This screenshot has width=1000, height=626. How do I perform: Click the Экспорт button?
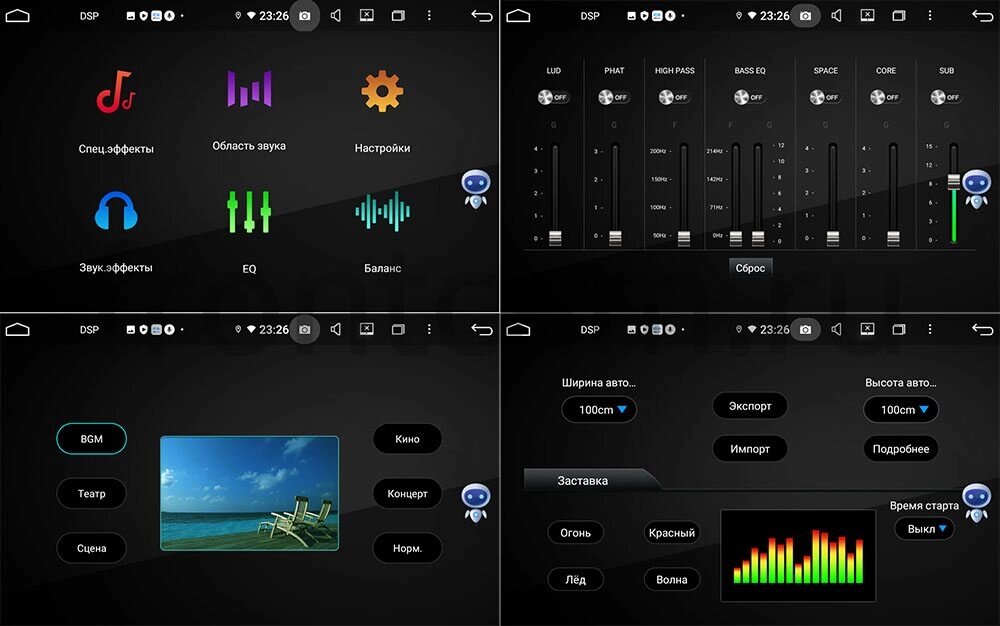click(749, 405)
